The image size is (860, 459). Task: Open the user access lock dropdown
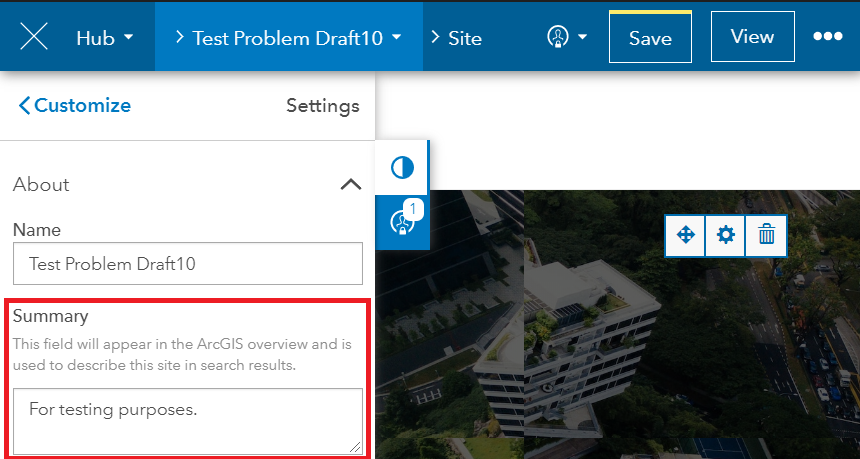pos(566,37)
